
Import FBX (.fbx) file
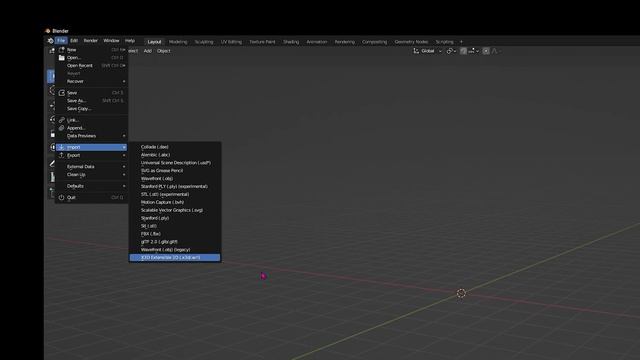[175, 234]
